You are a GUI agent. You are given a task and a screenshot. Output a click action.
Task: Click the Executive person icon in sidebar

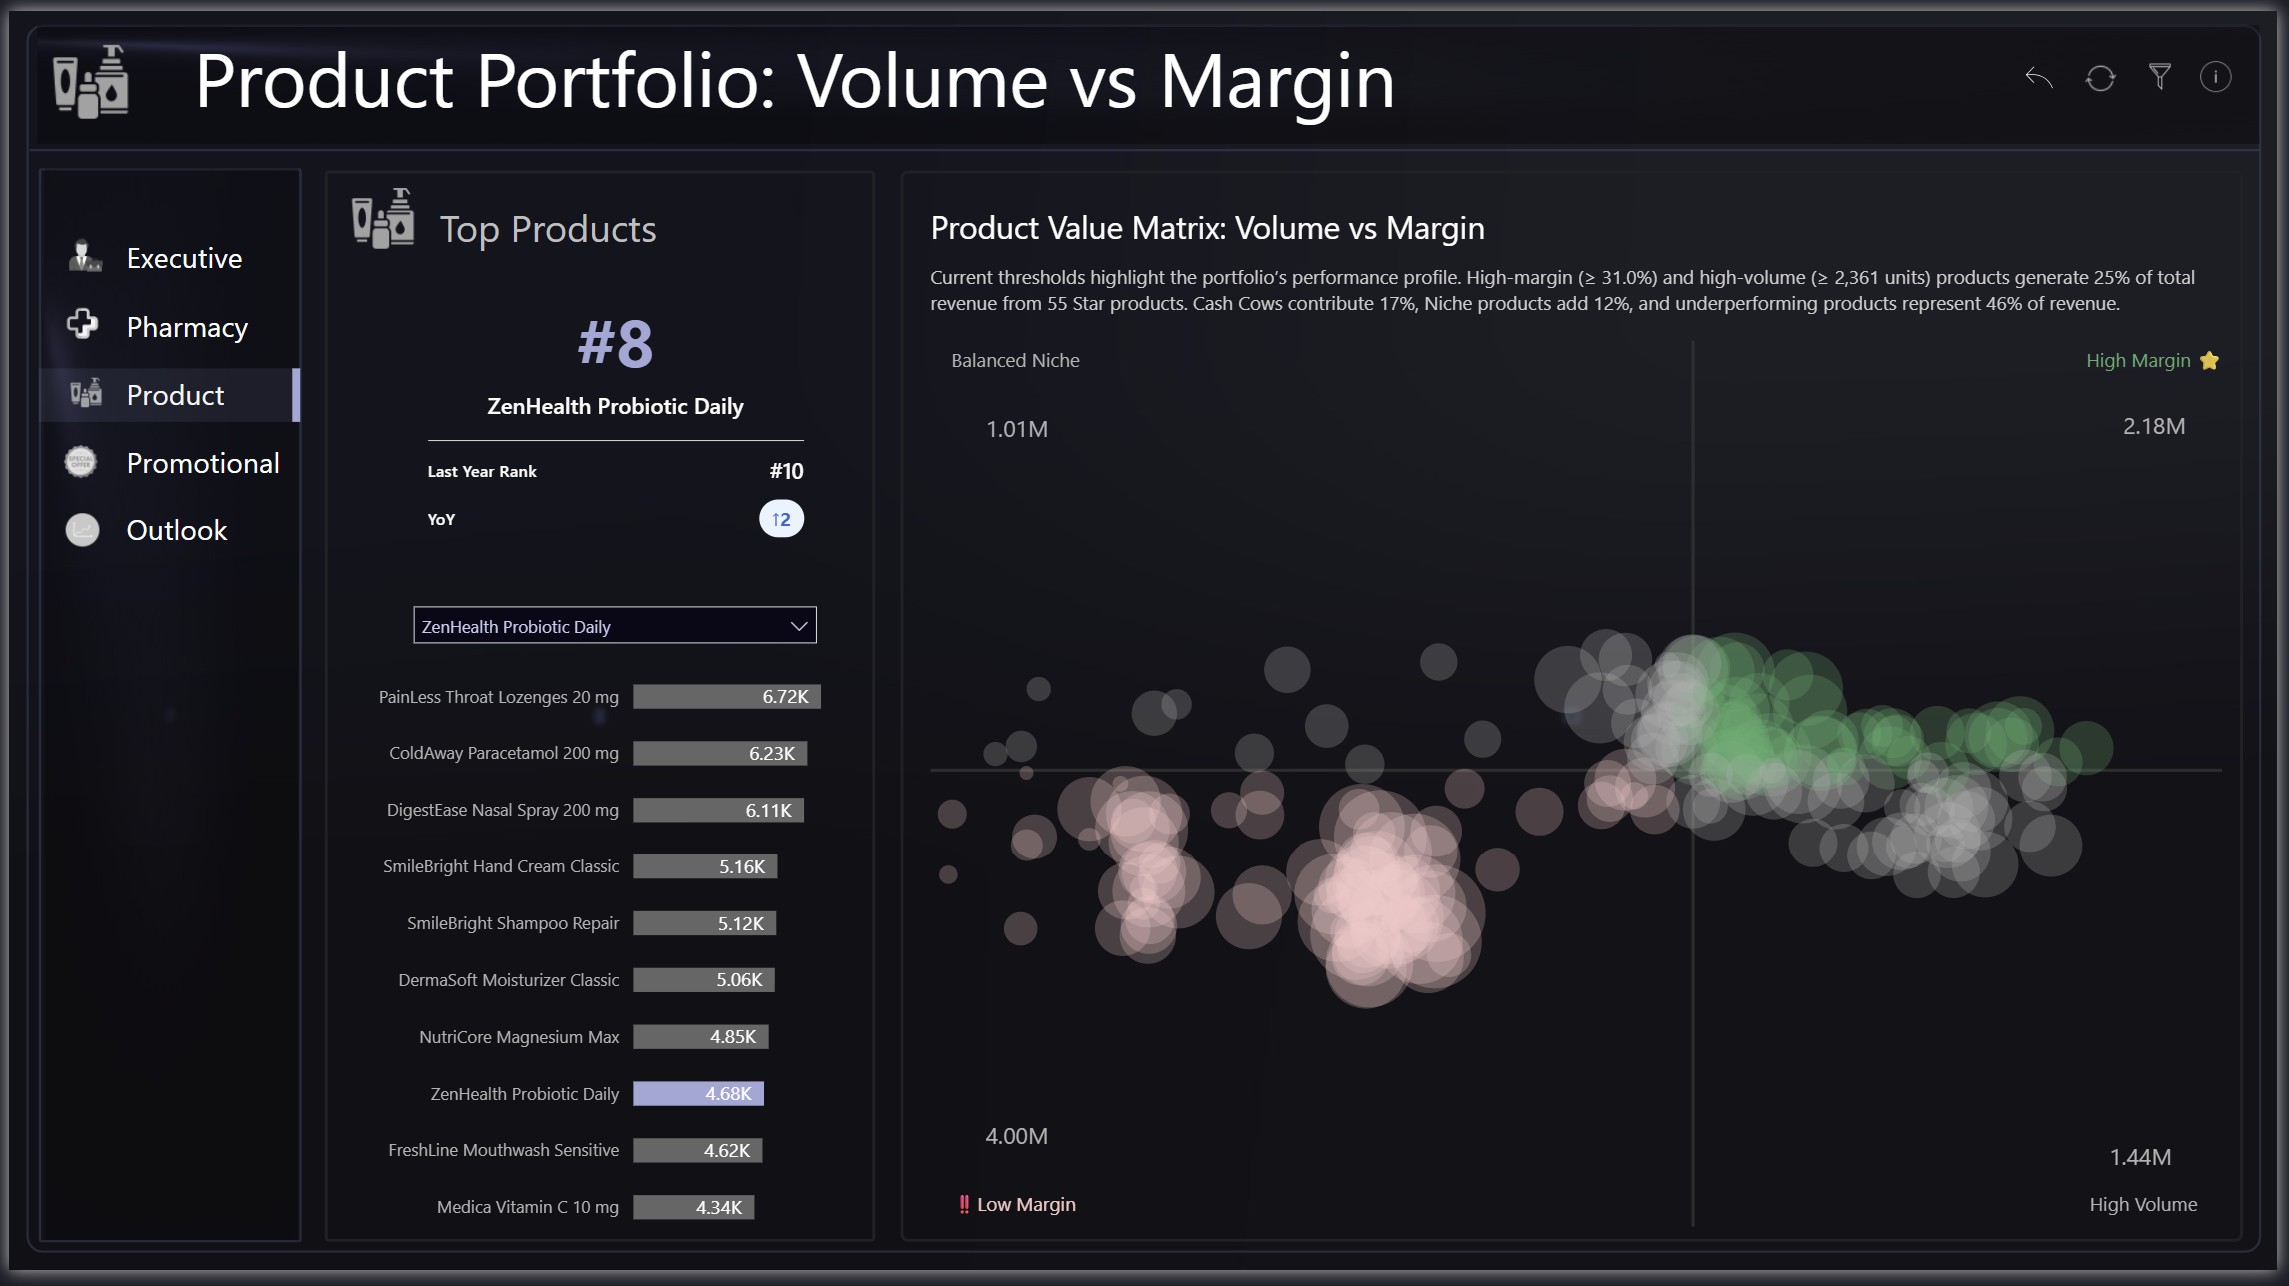pos(84,257)
